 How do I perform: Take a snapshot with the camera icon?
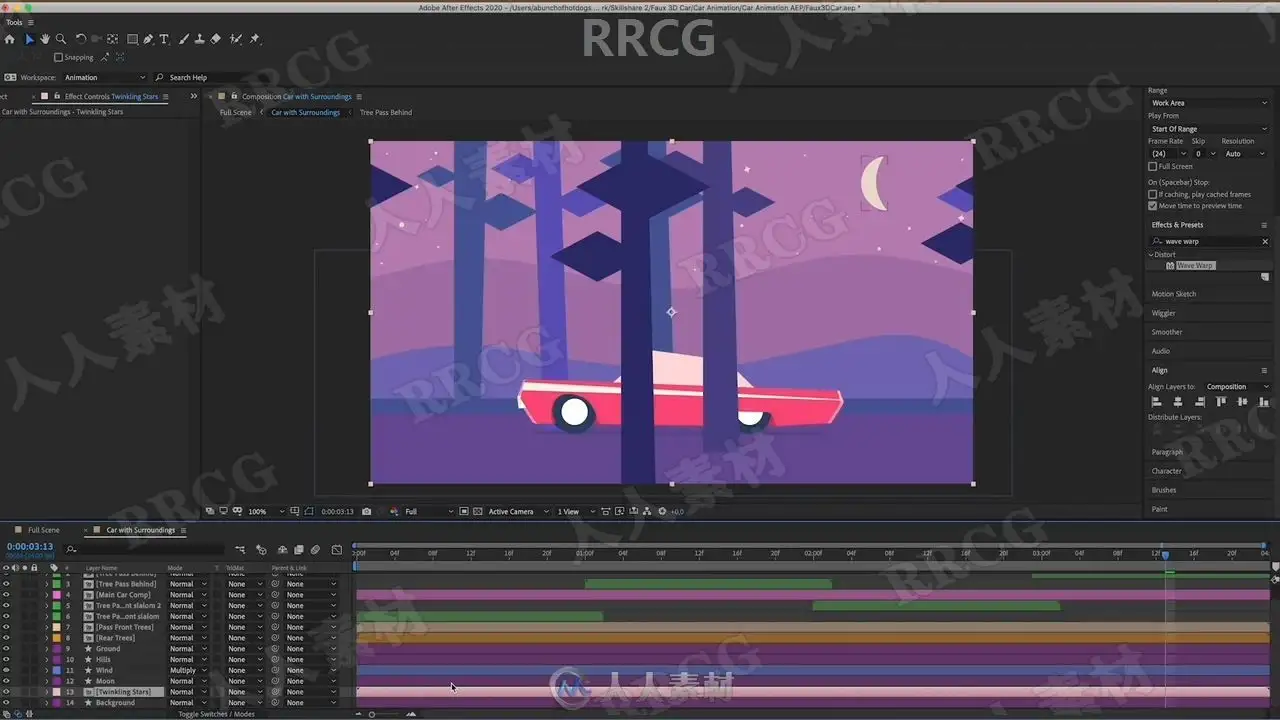point(367,511)
